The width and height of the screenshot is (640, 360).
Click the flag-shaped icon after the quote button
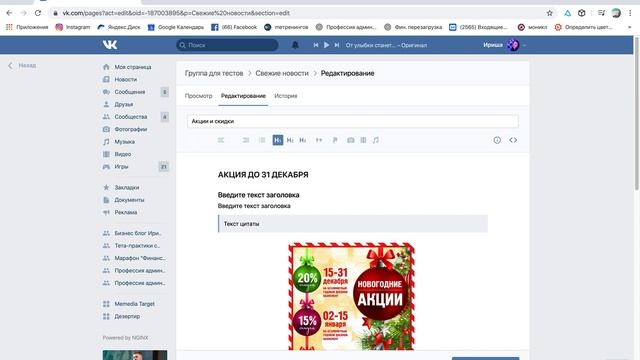(335, 140)
